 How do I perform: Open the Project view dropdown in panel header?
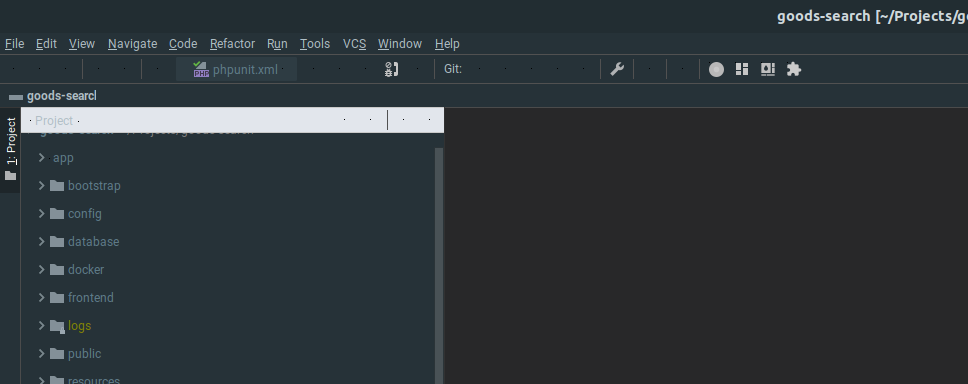(x=54, y=120)
